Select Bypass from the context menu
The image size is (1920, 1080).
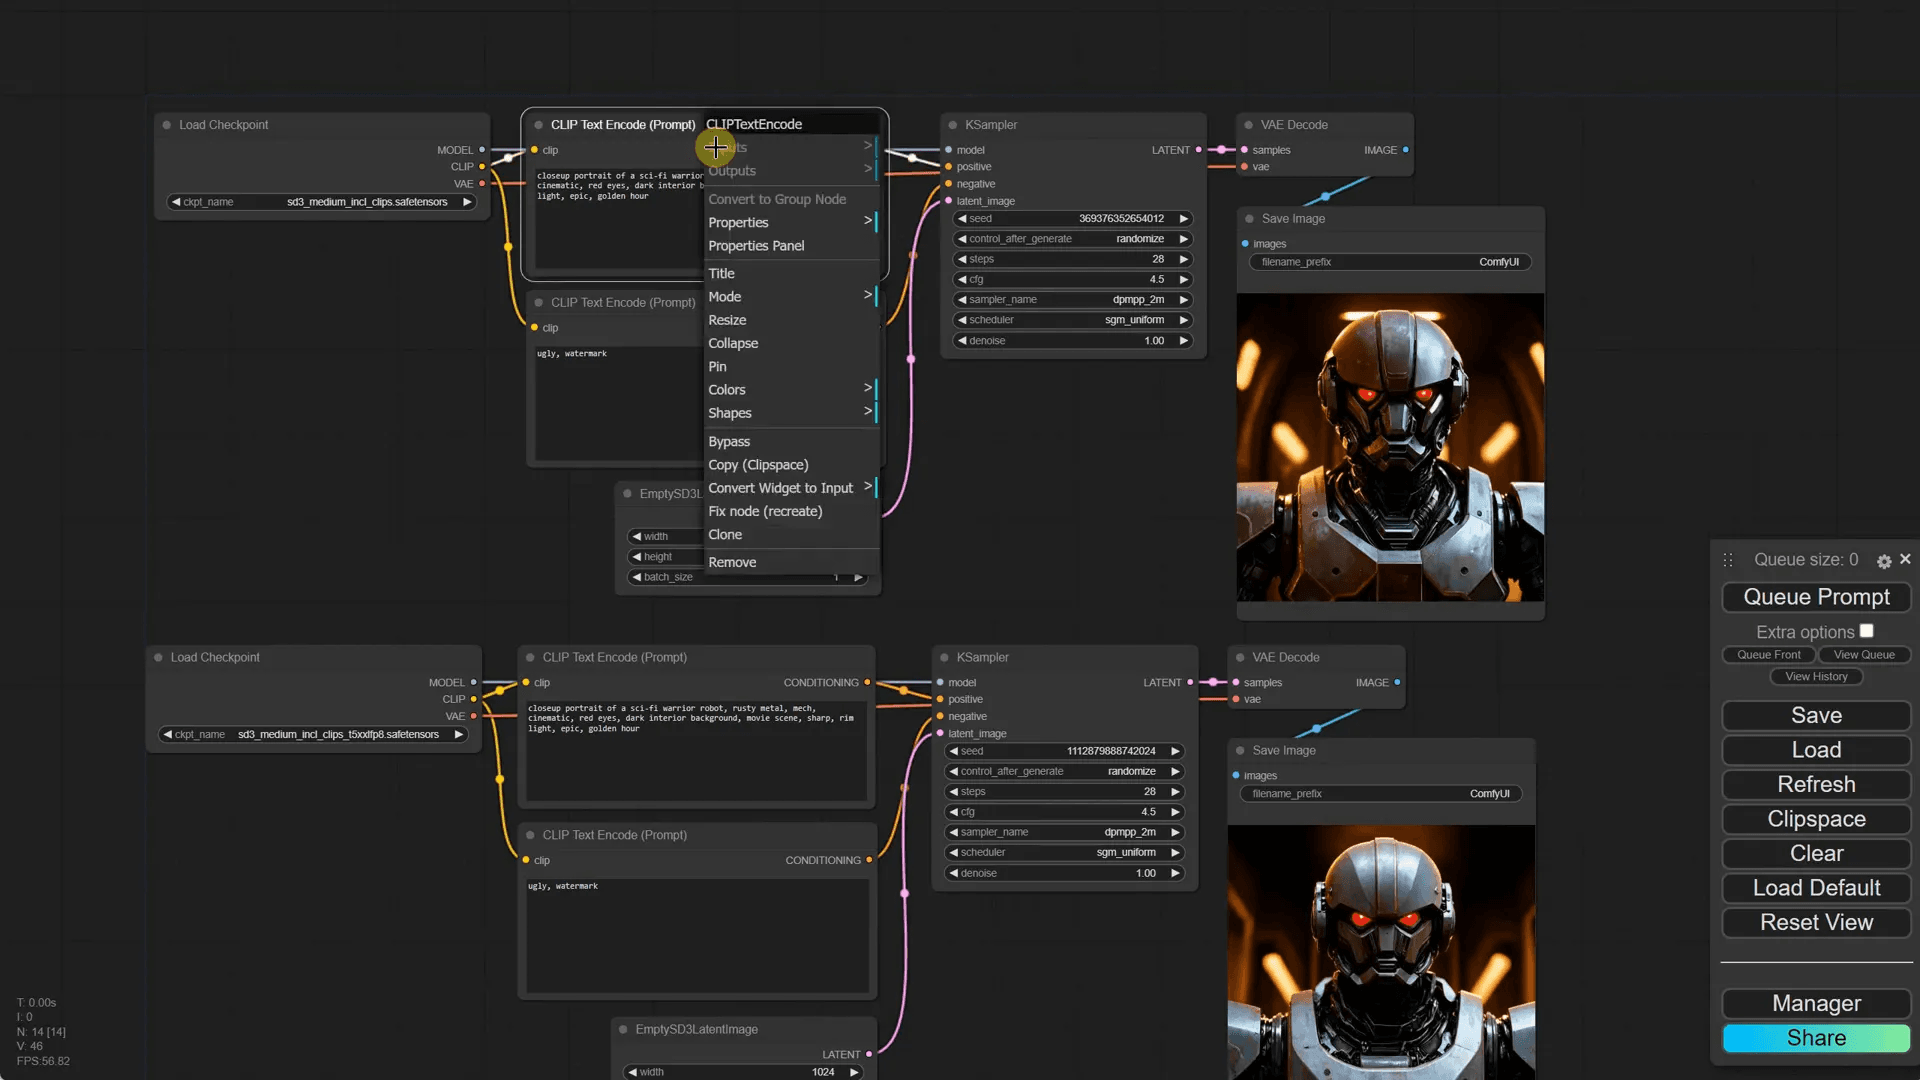[729, 442]
